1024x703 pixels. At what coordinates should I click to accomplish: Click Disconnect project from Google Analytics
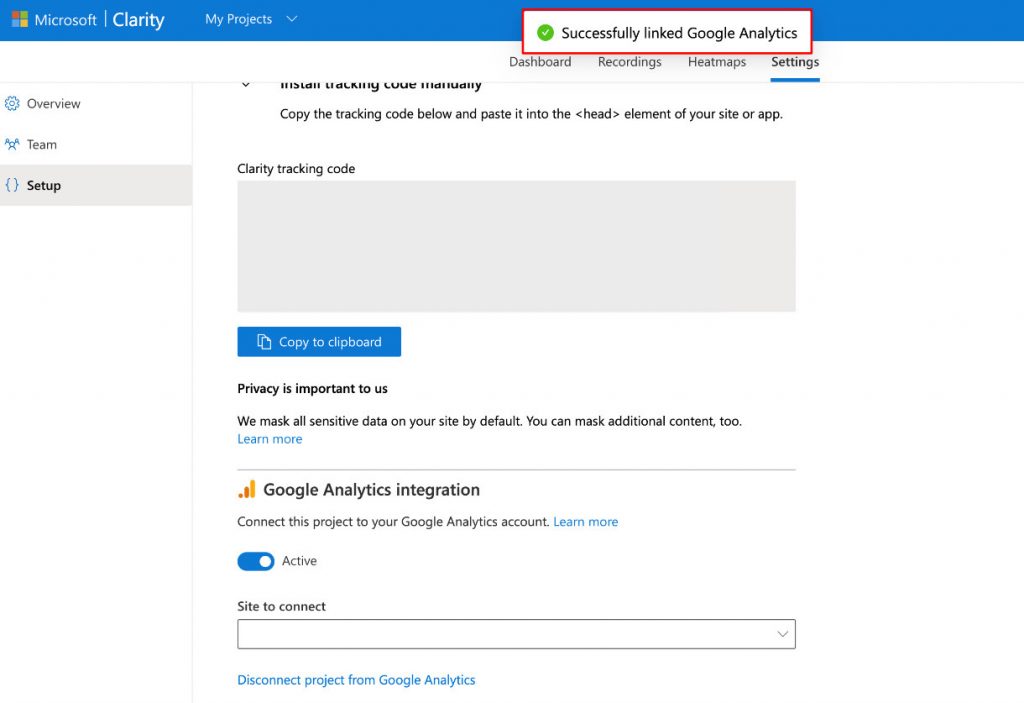(x=356, y=679)
